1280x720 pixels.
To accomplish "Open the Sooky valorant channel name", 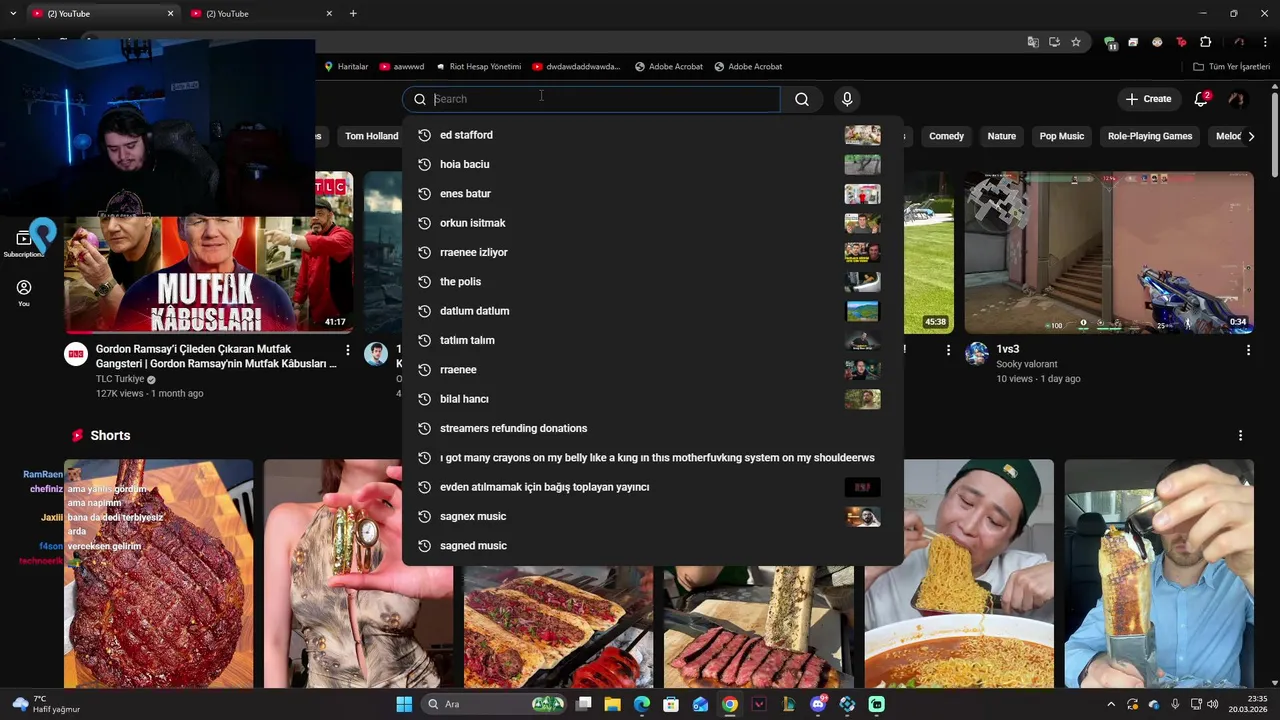I will (1026, 364).
